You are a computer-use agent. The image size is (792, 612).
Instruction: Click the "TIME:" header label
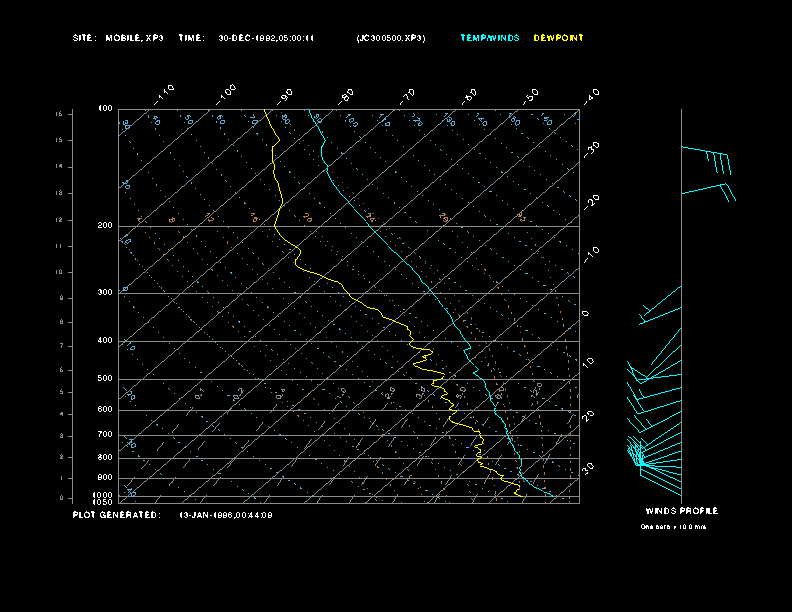pos(191,38)
